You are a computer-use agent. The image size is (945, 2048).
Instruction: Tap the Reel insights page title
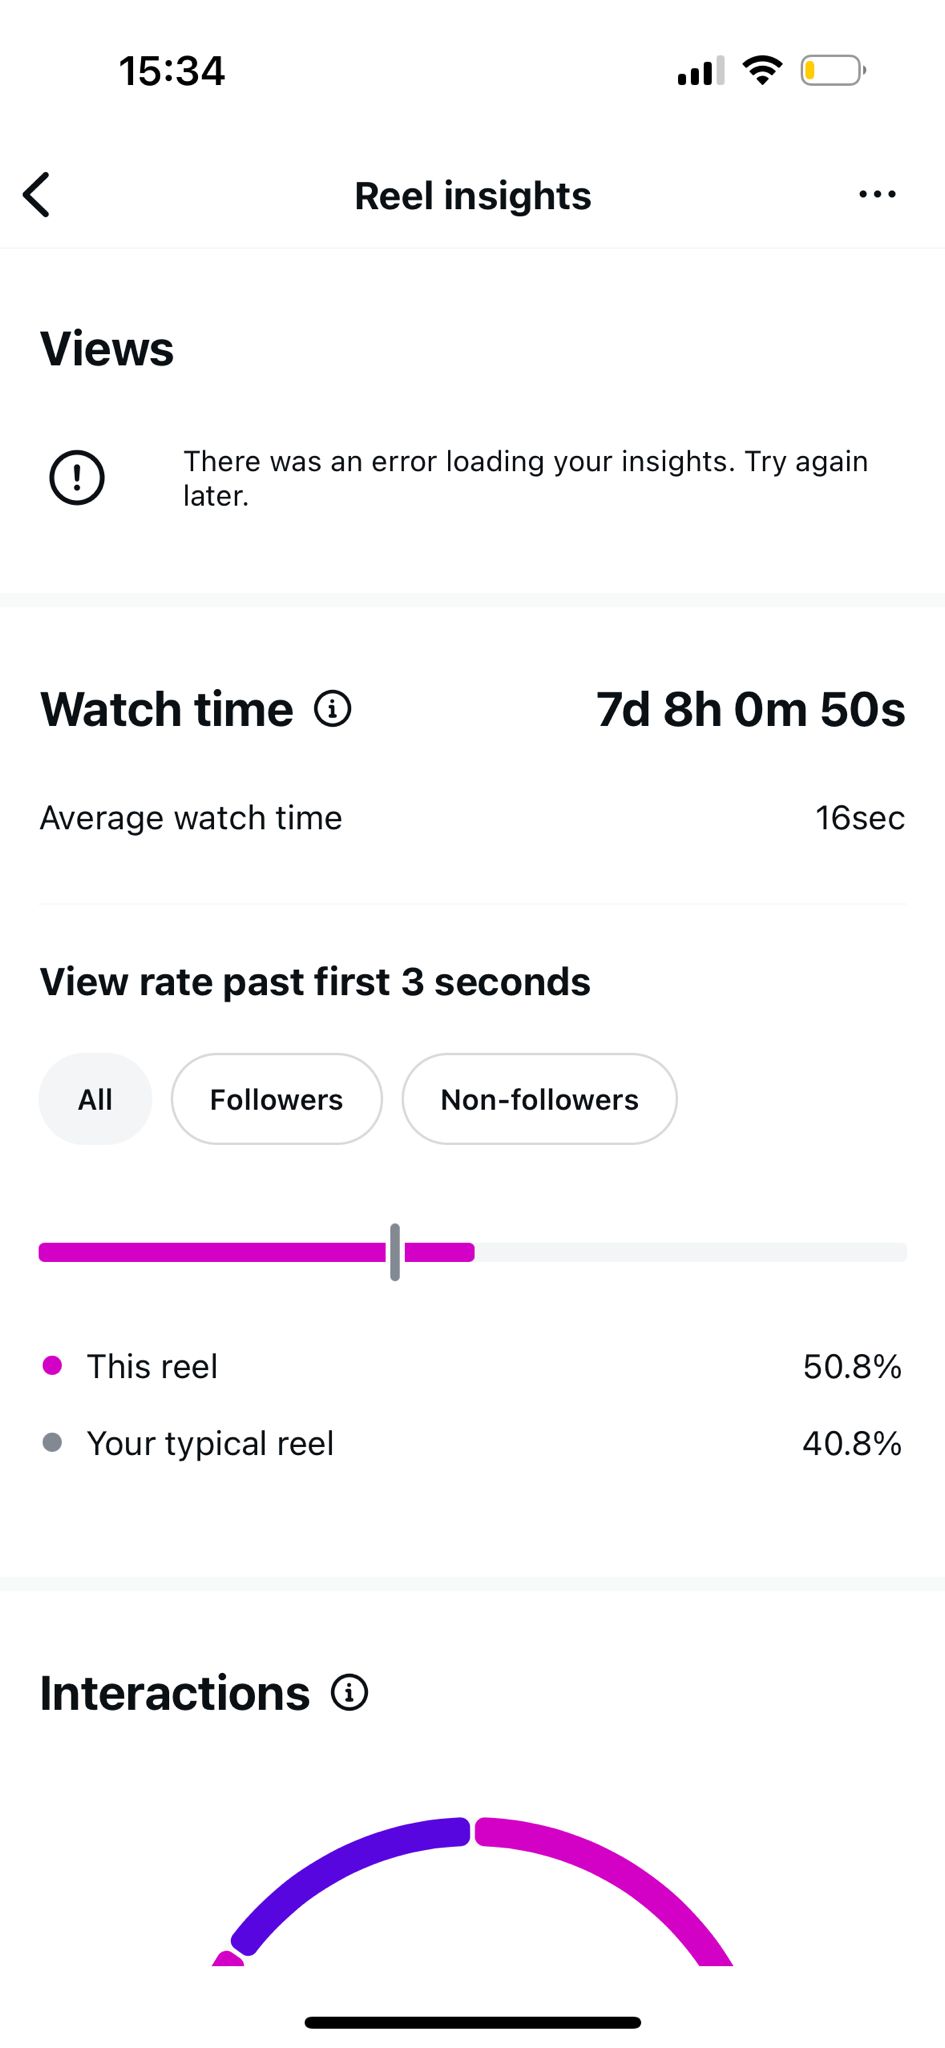coord(473,196)
